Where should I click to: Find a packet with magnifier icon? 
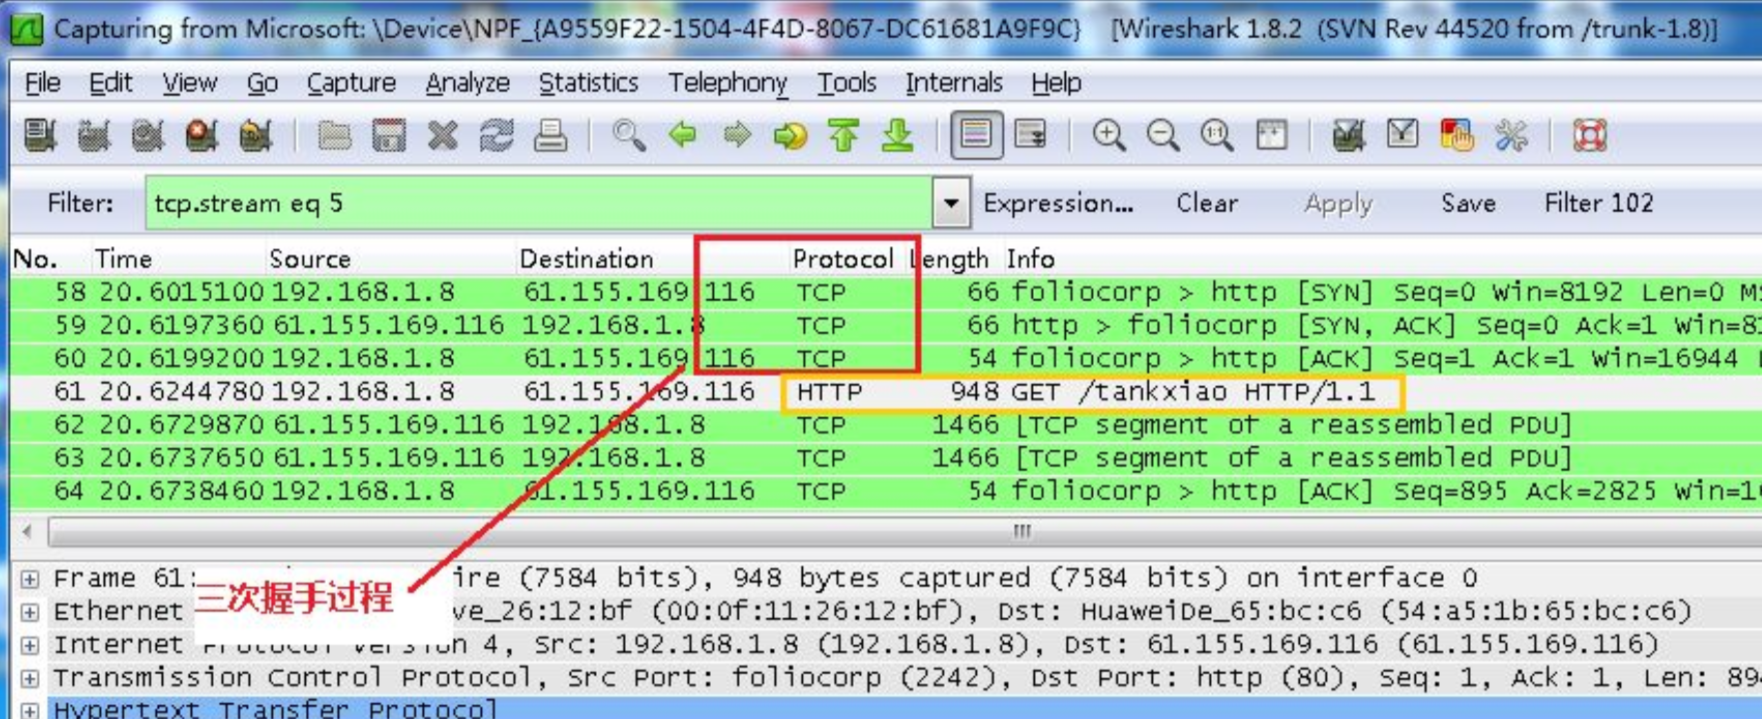point(628,135)
